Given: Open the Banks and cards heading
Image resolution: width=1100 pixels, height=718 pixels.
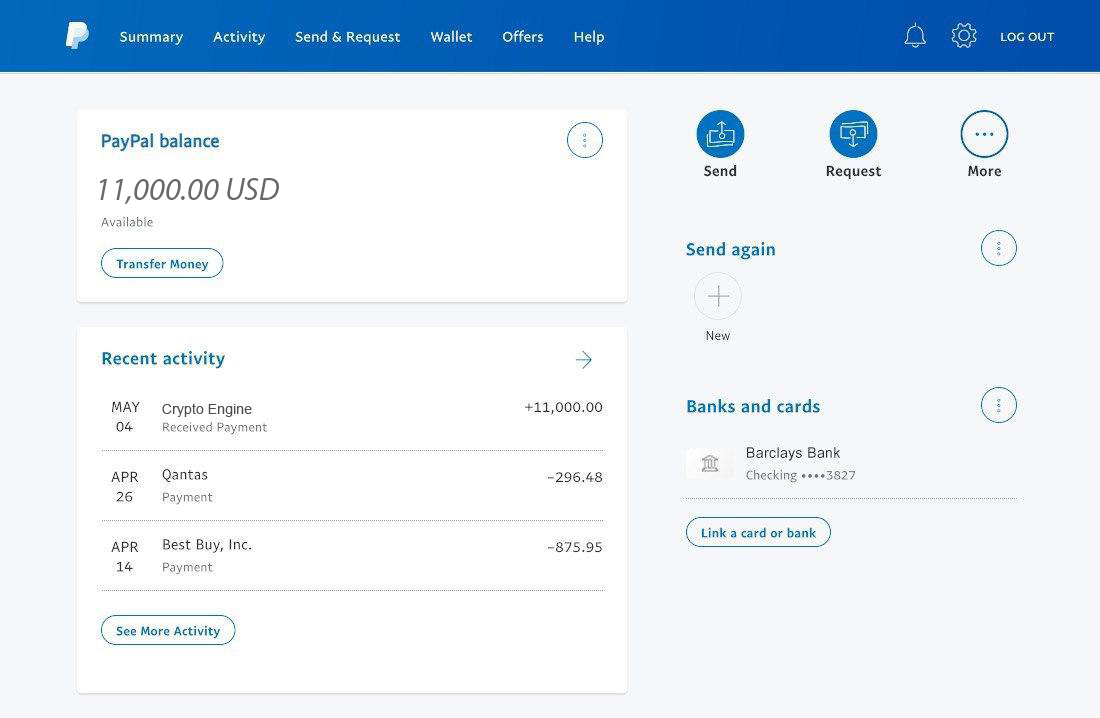Looking at the screenshot, I should 753,406.
